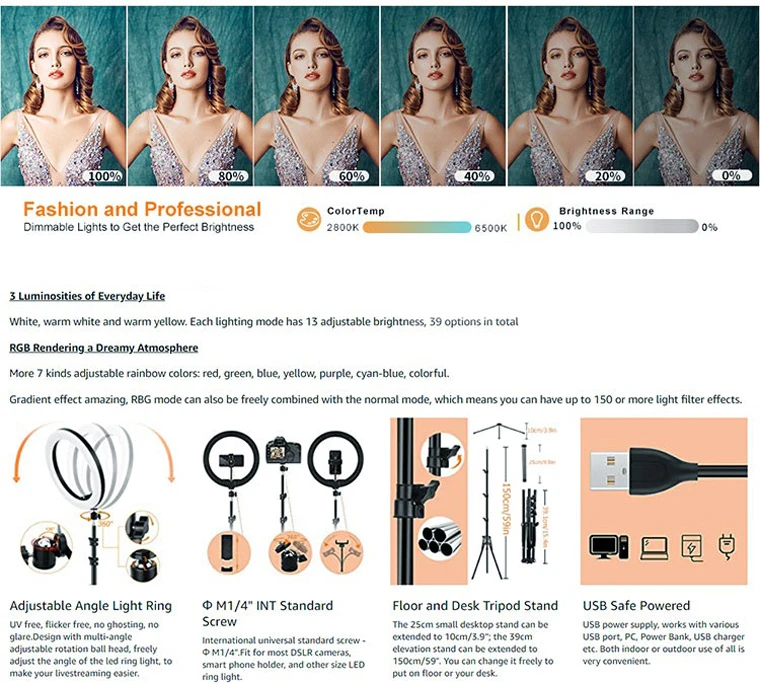760x684 pixels.
Task: Click the ColorTemp gradient bar
Action: click(x=416, y=227)
